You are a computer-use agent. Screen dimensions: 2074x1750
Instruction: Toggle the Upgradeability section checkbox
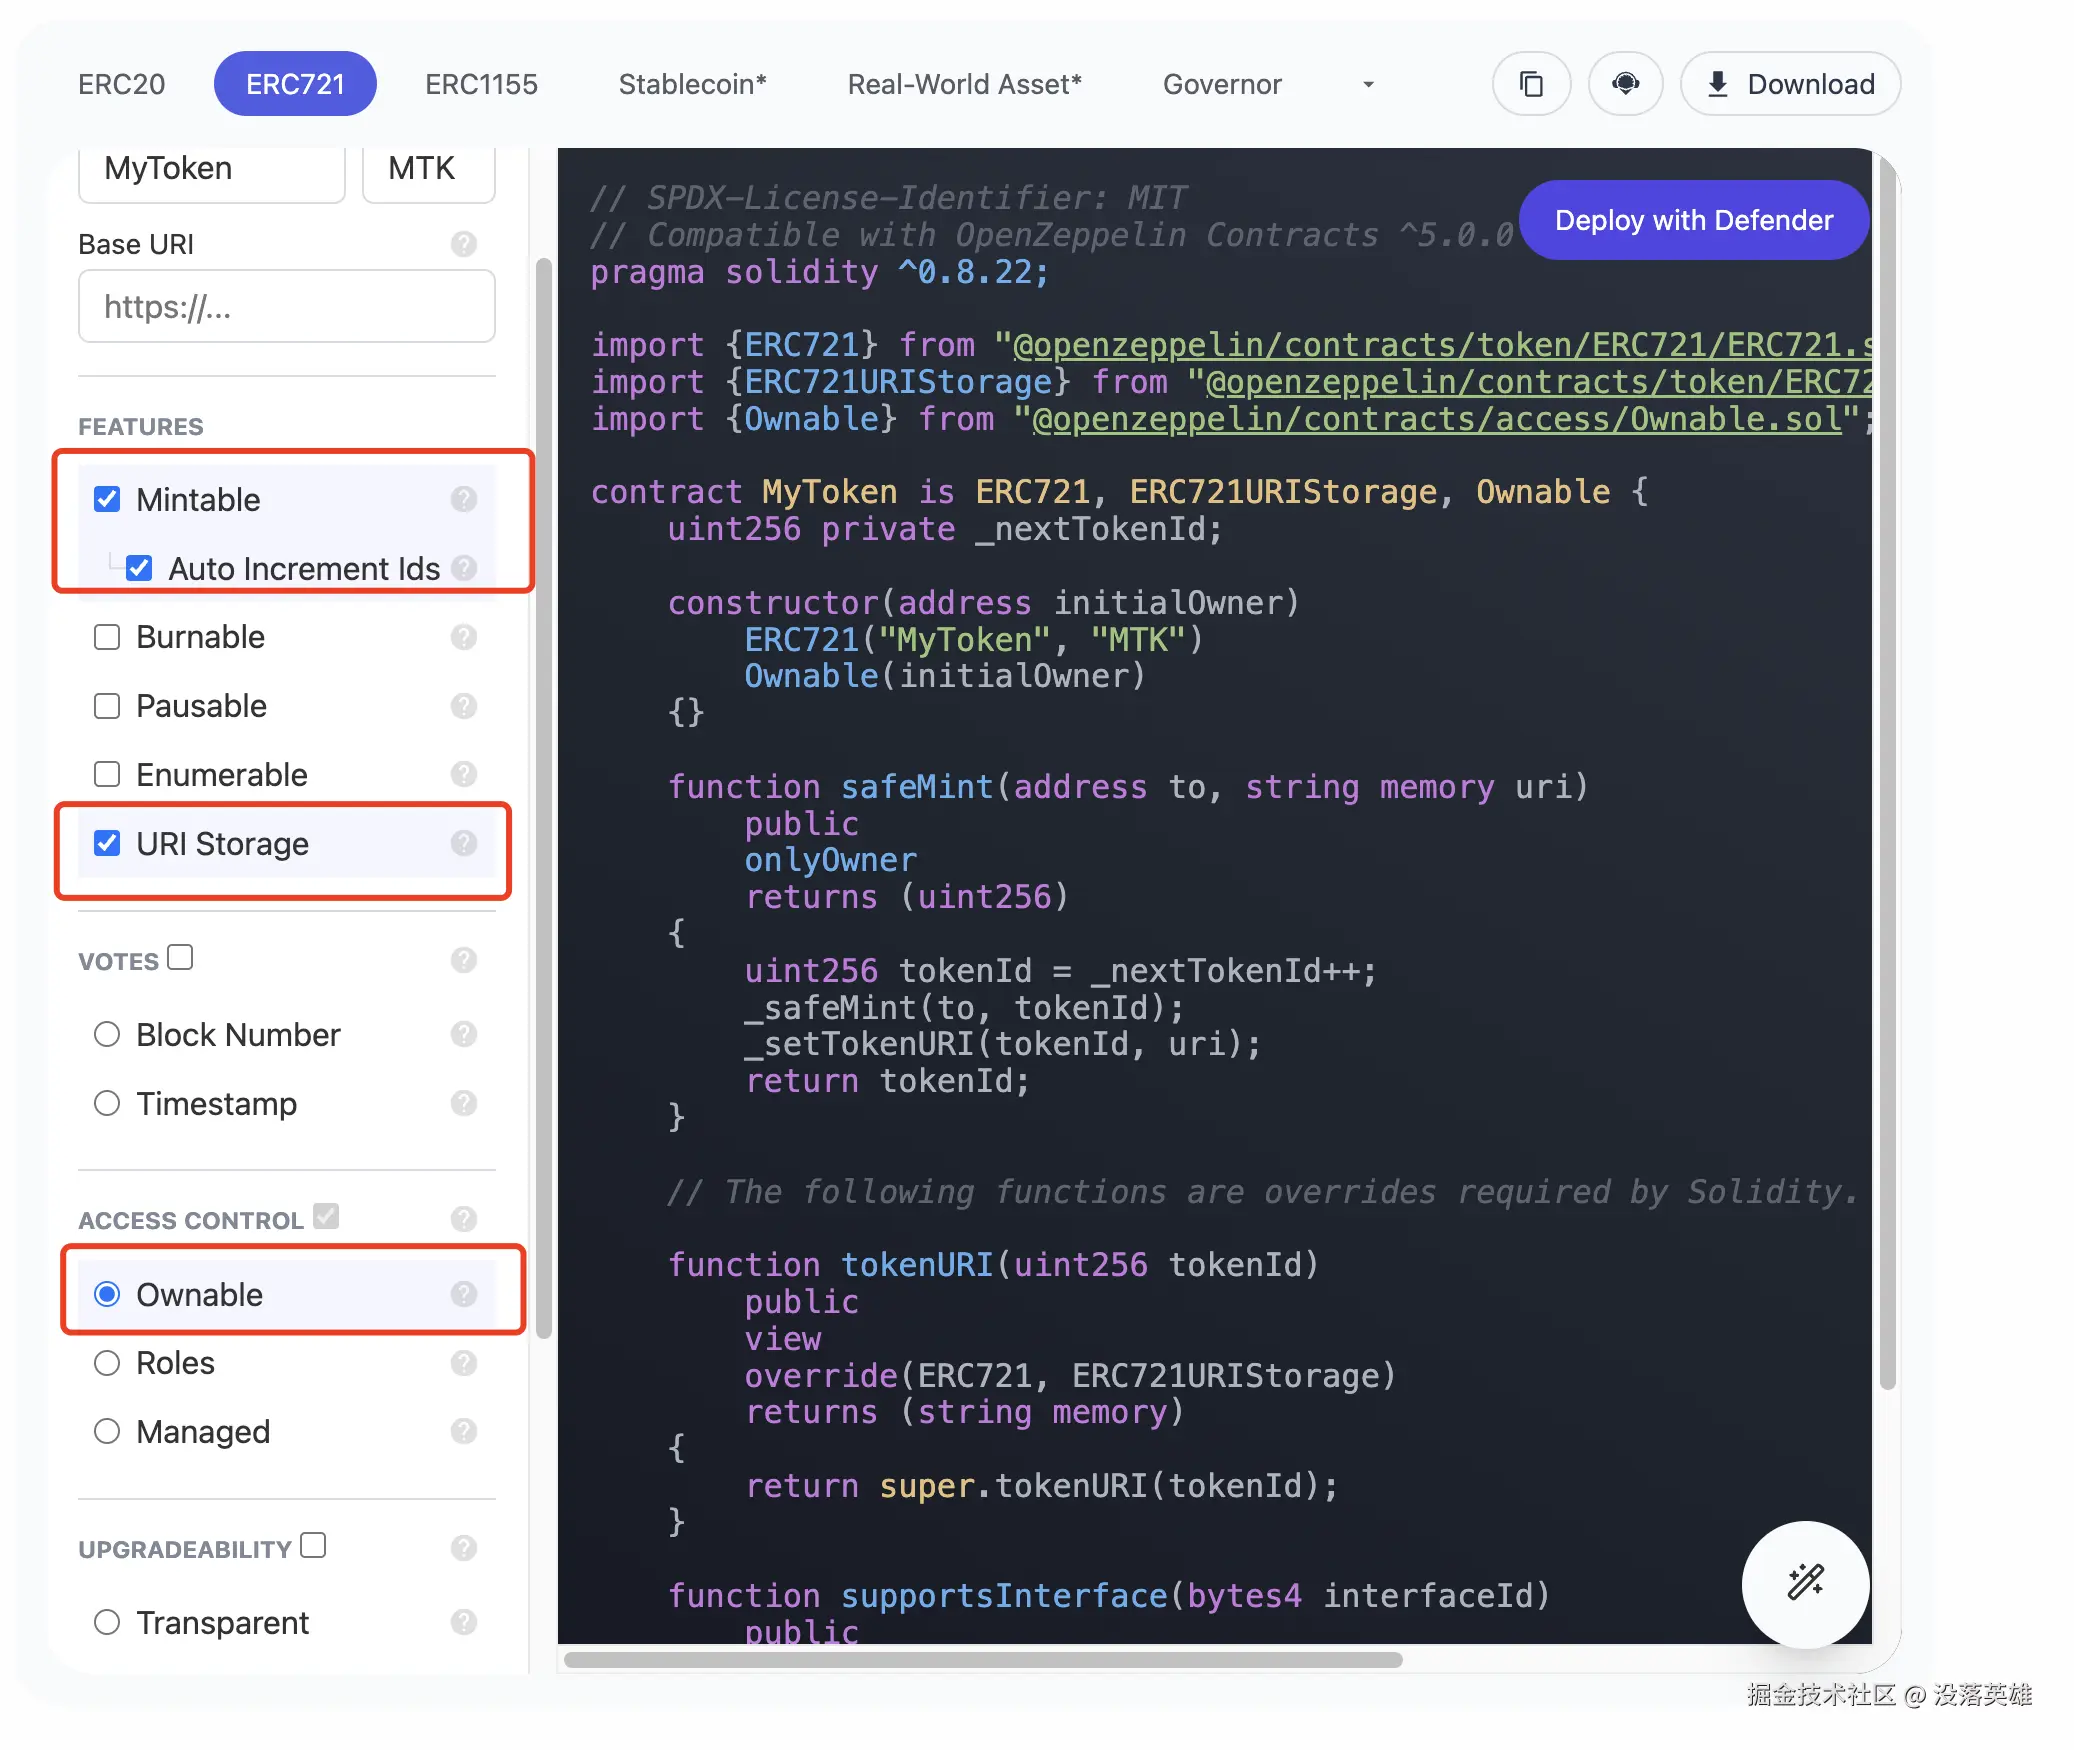pyautogui.click(x=313, y=1545)
